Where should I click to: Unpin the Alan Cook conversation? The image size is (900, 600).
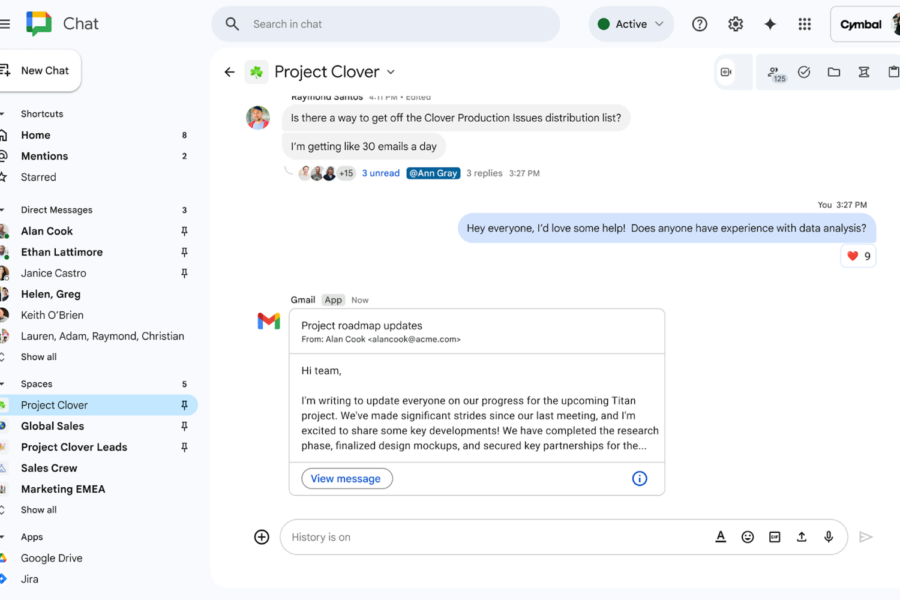coord(185,231)
